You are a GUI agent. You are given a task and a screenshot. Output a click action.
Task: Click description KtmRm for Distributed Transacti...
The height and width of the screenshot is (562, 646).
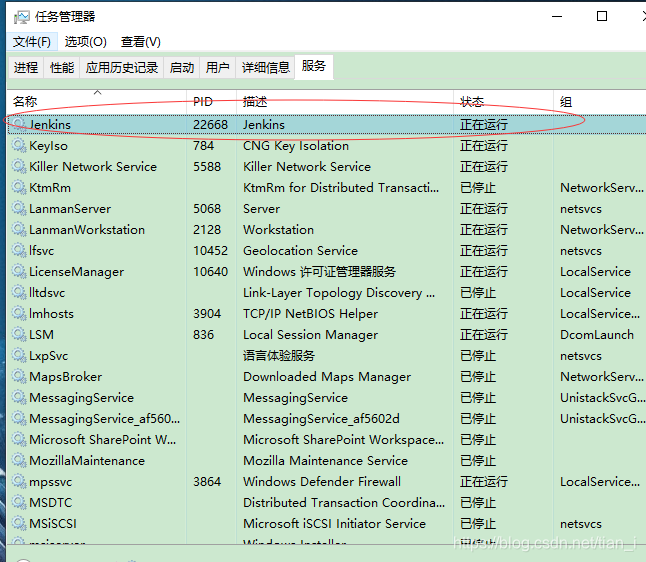341,187
